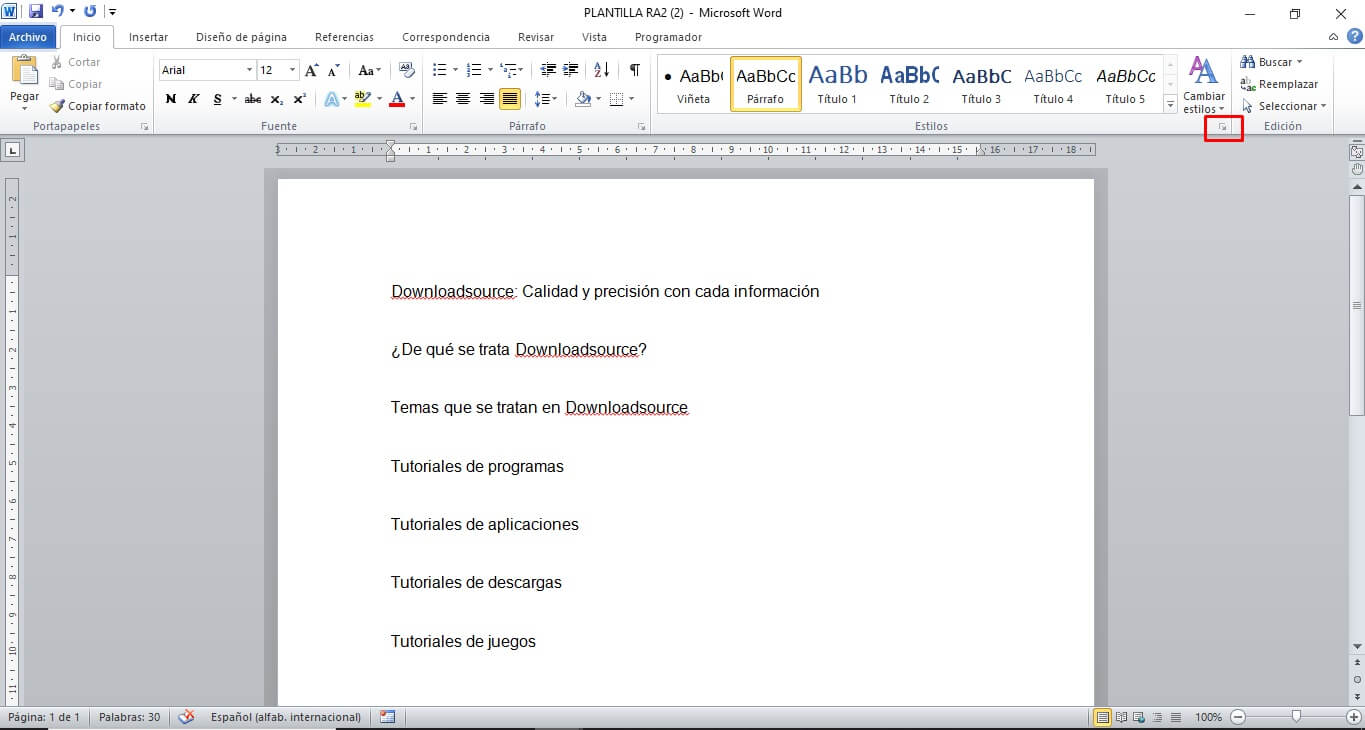This screenshot has height=730, width=1365.
Task: Apply red font color
Action: click(397, 99)
